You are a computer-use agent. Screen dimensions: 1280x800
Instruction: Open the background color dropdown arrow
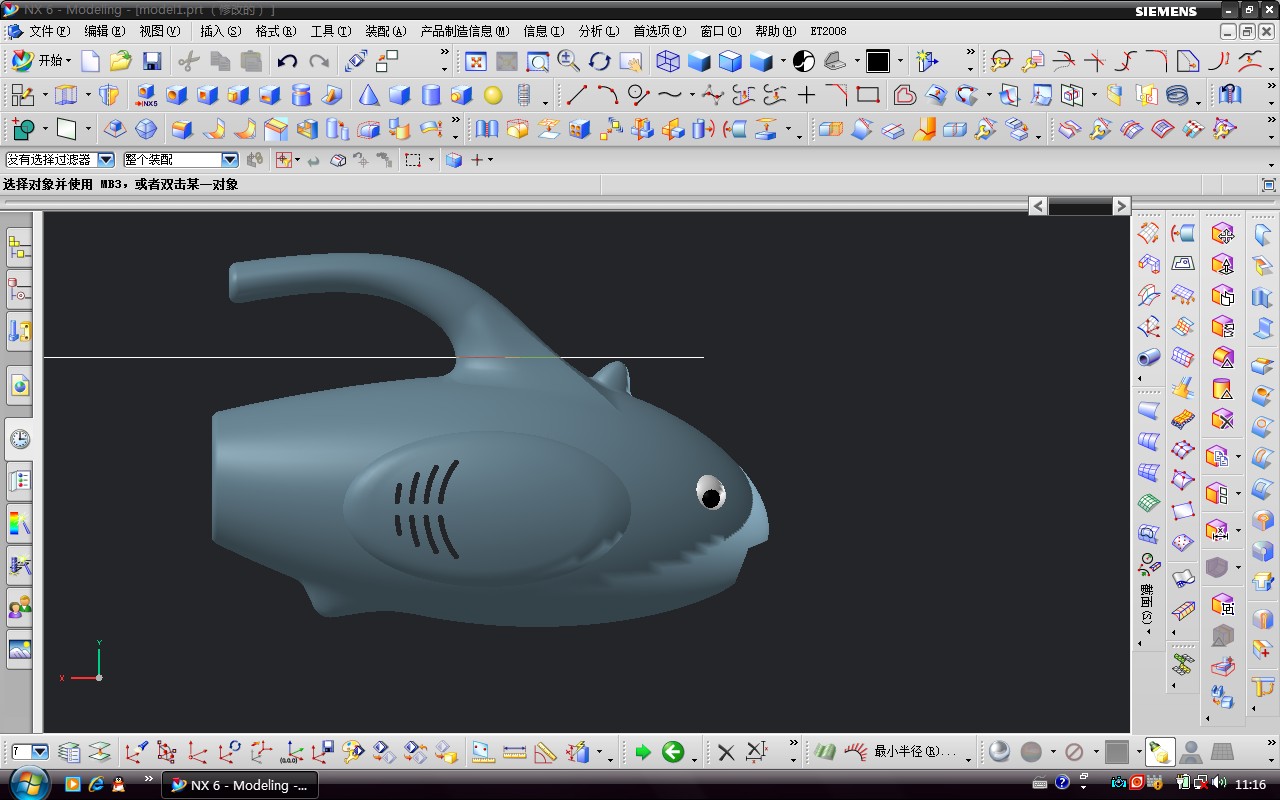click(899, 62)
